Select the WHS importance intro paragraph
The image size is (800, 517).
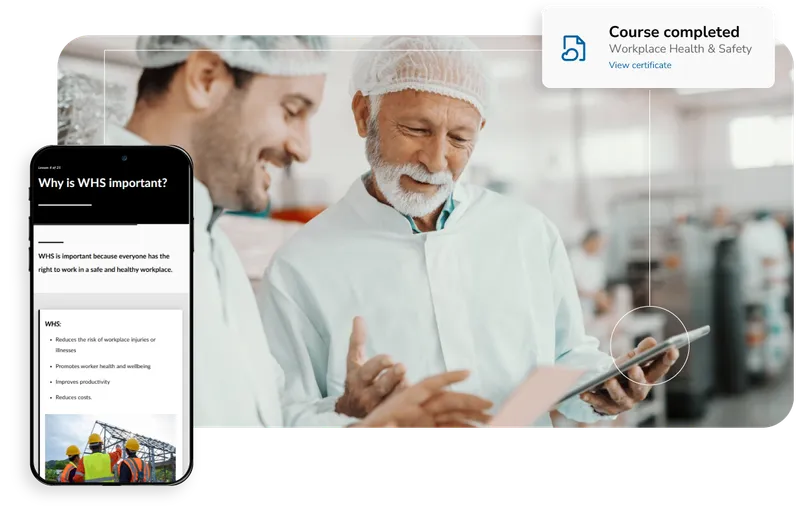105,262
